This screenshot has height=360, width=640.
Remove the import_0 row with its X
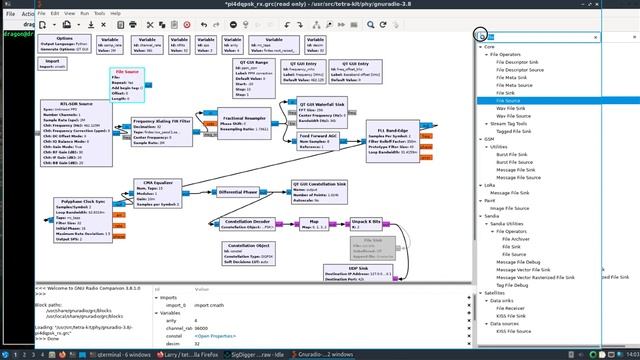tap(469, 305)
